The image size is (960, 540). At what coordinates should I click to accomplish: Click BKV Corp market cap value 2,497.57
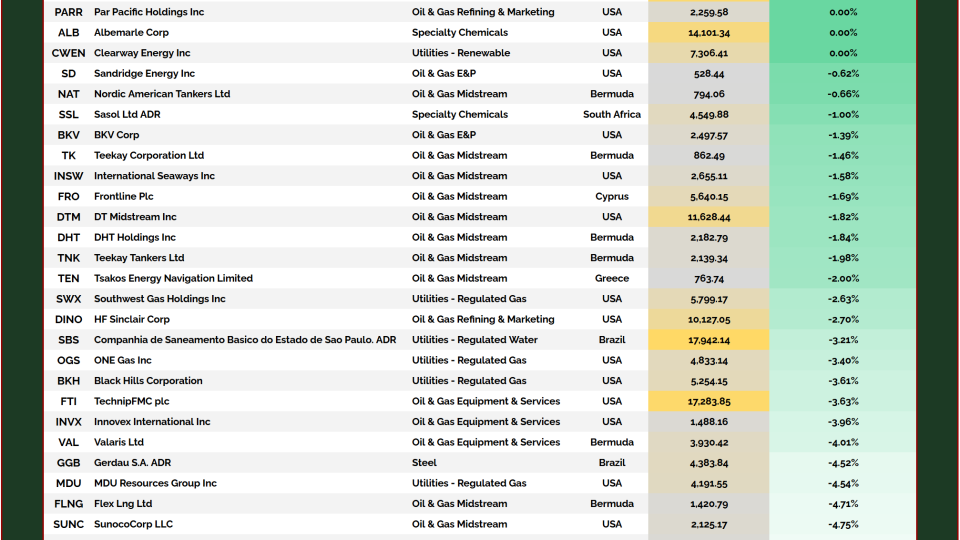[x=708, y=135]
